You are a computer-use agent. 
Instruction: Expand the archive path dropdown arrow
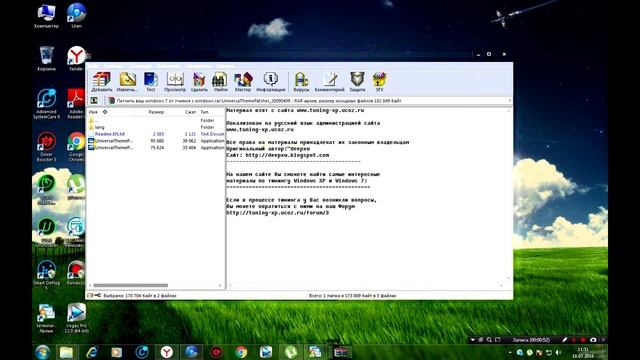509,100
